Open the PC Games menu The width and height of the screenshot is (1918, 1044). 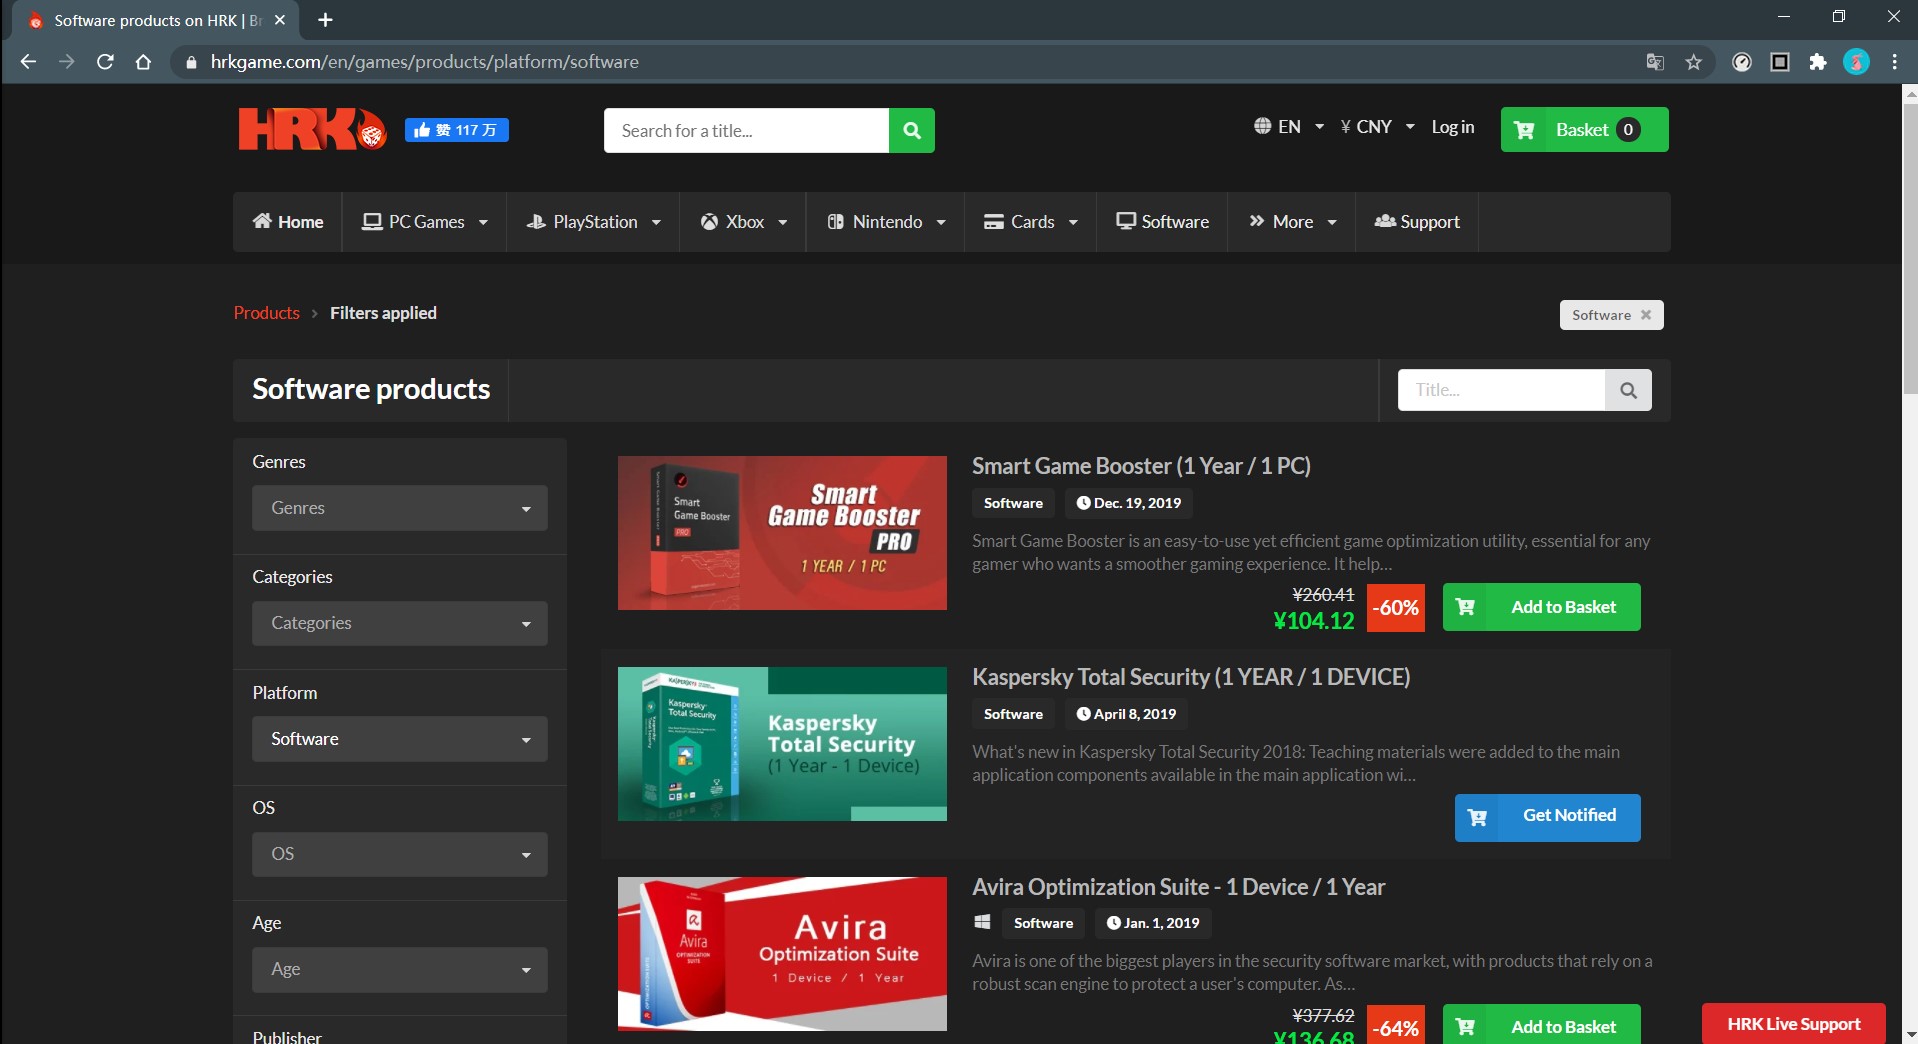pos(425,222)
